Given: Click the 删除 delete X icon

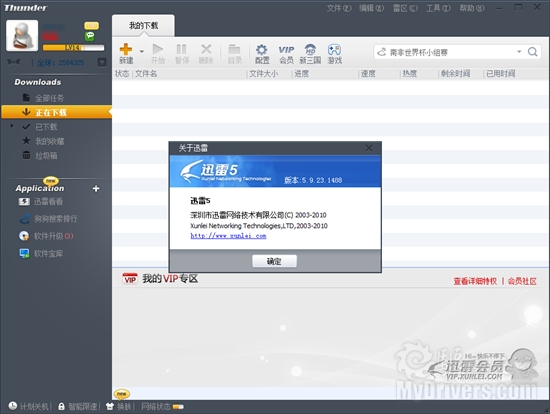Looking at the screenshot, I should click(206, 49).
